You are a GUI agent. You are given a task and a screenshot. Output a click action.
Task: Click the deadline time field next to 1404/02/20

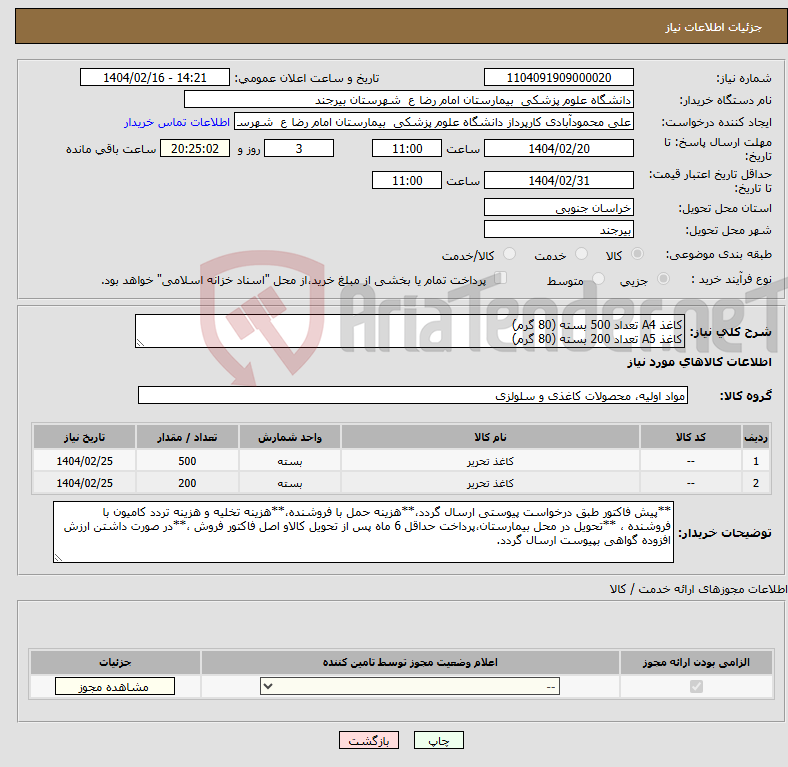(407, 149)
